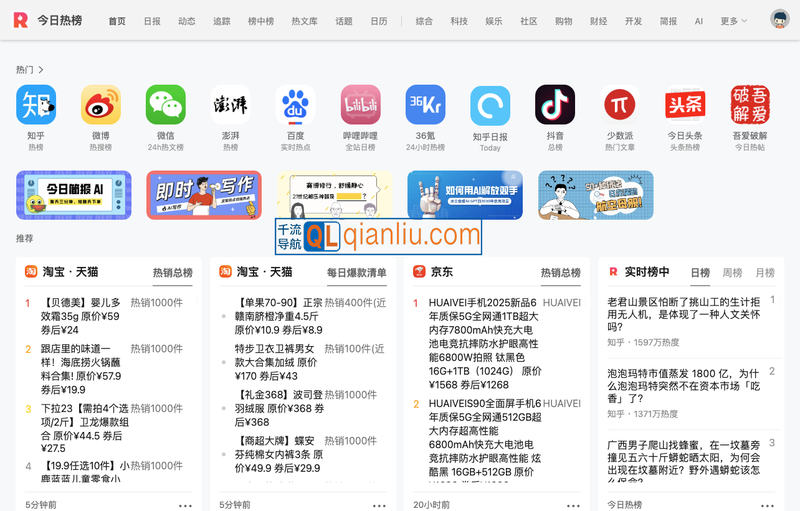Select the 财经 category
Viewport: 800px width, 511px height.
click(x=598, y=21)
